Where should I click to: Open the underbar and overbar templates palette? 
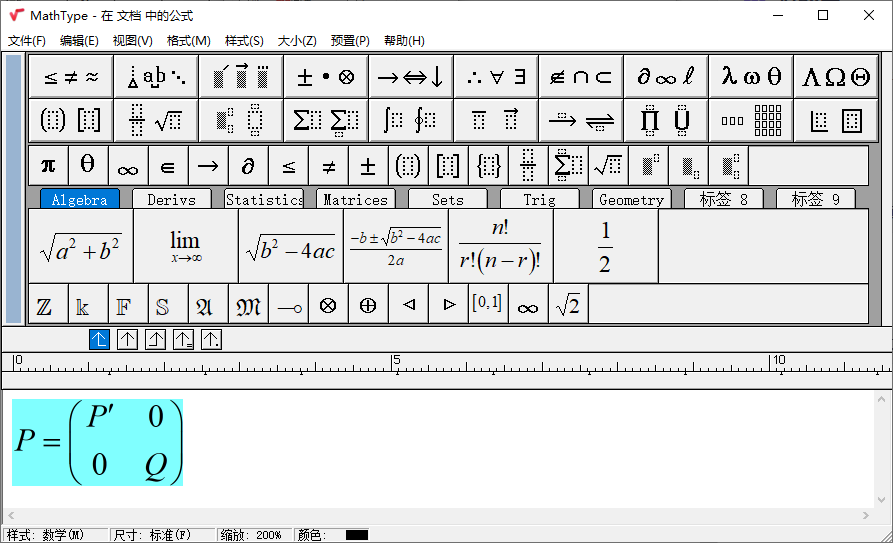point(496,120)
